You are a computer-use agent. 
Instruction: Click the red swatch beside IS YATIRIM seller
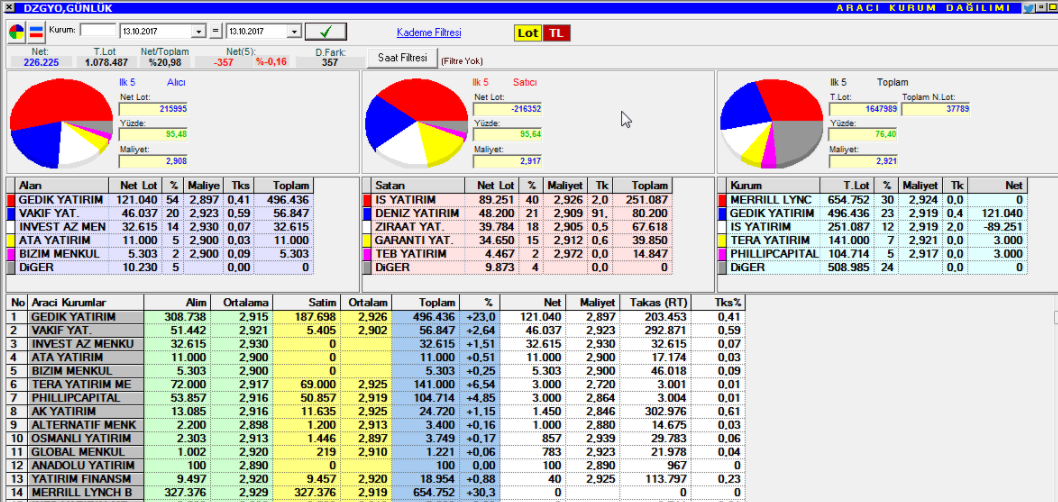coord(367,200)
